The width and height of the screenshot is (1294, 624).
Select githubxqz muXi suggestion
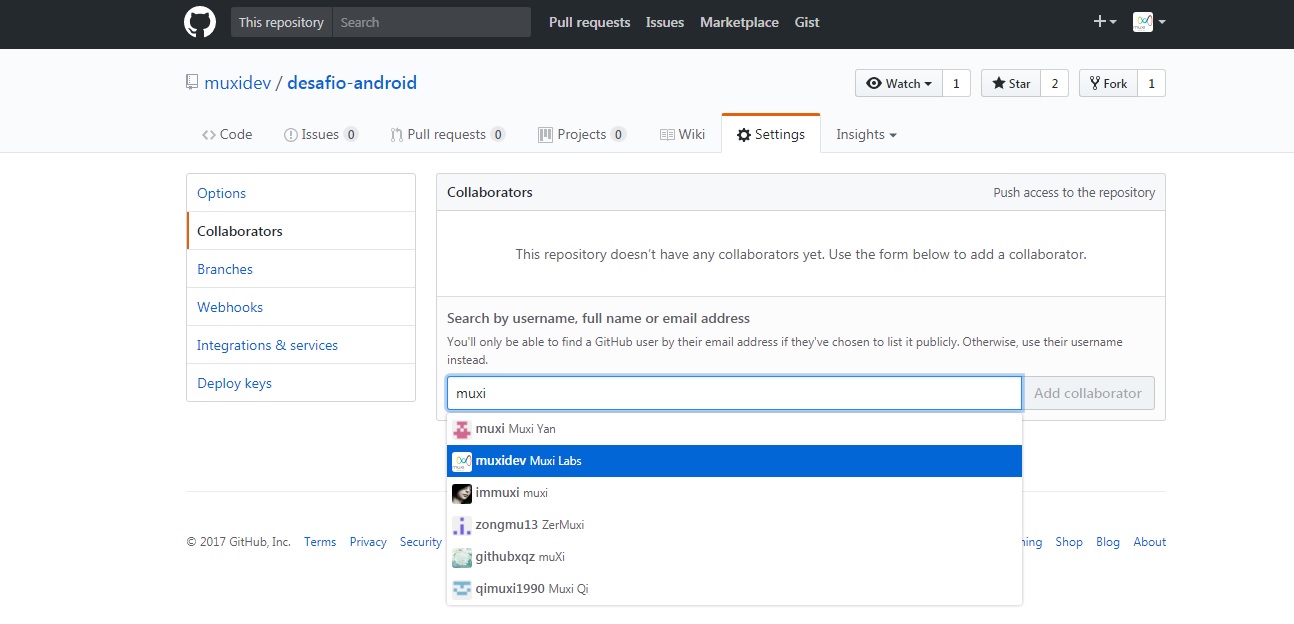pos(734,557)
